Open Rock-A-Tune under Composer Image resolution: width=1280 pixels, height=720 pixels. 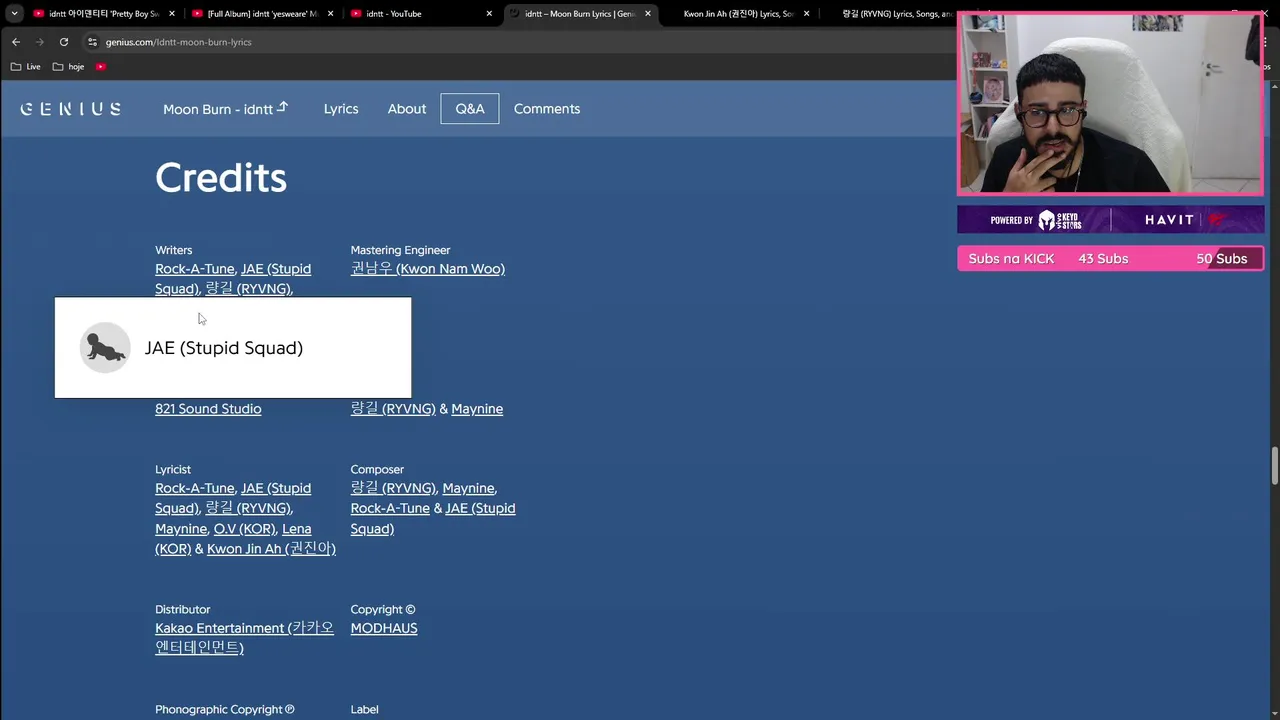(x=390, y=508)
